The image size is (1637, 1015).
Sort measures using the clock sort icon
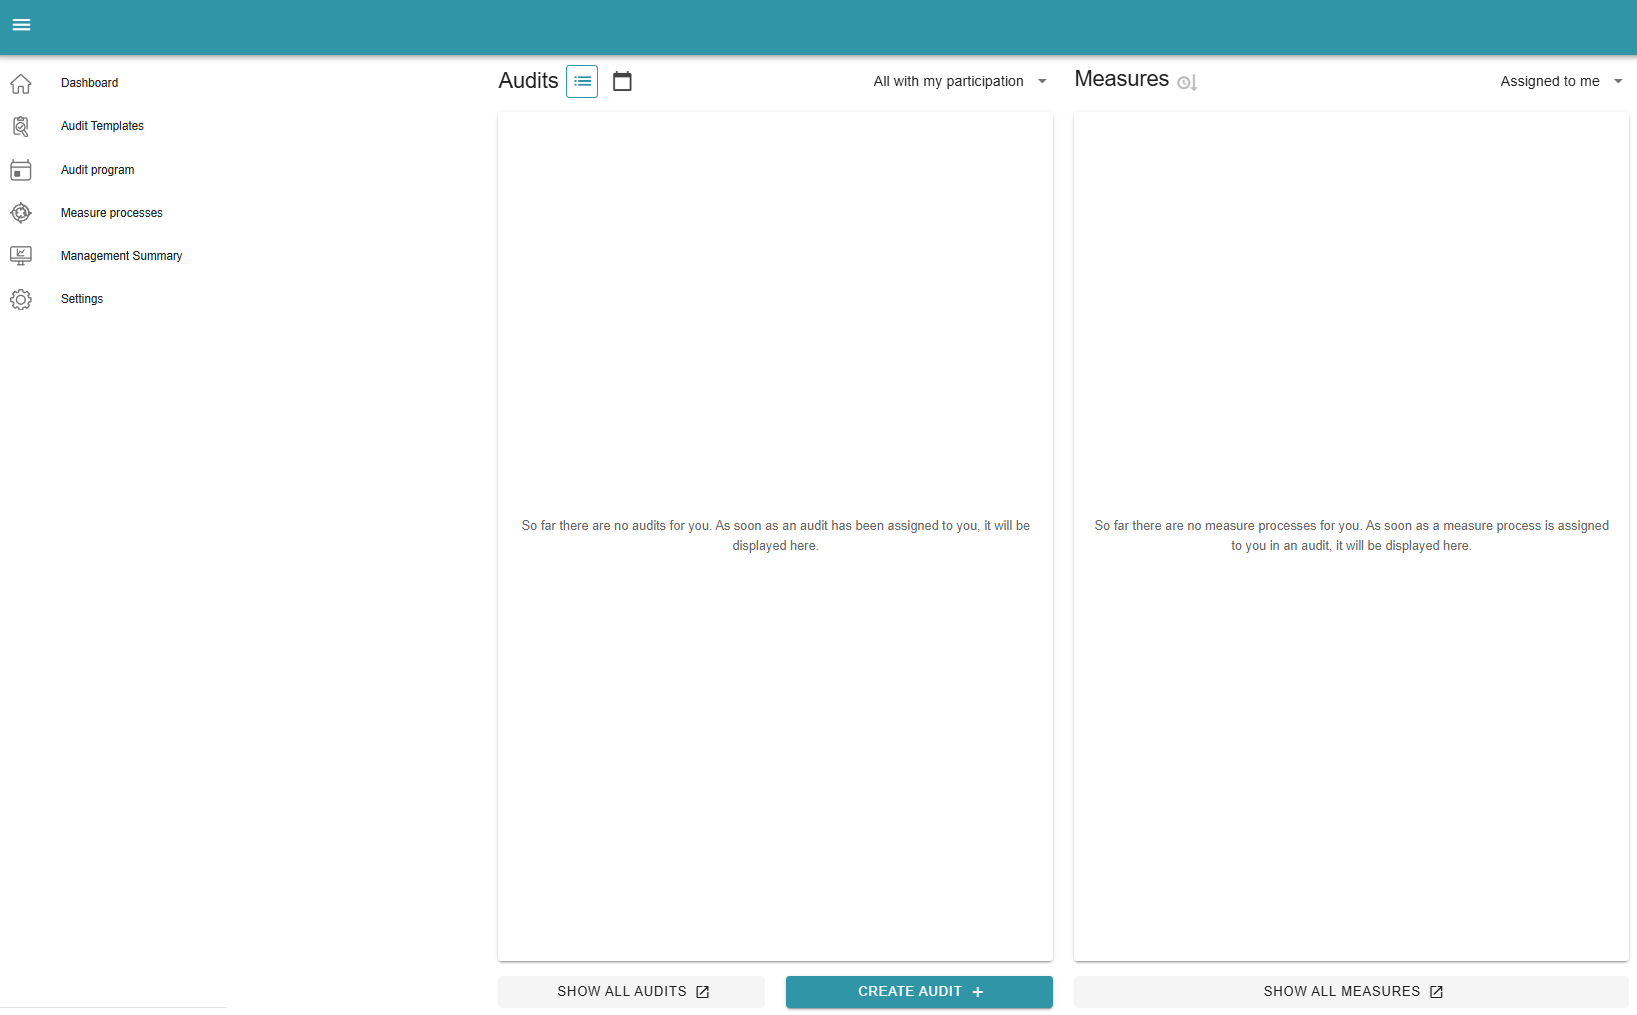pos(1187,83)
